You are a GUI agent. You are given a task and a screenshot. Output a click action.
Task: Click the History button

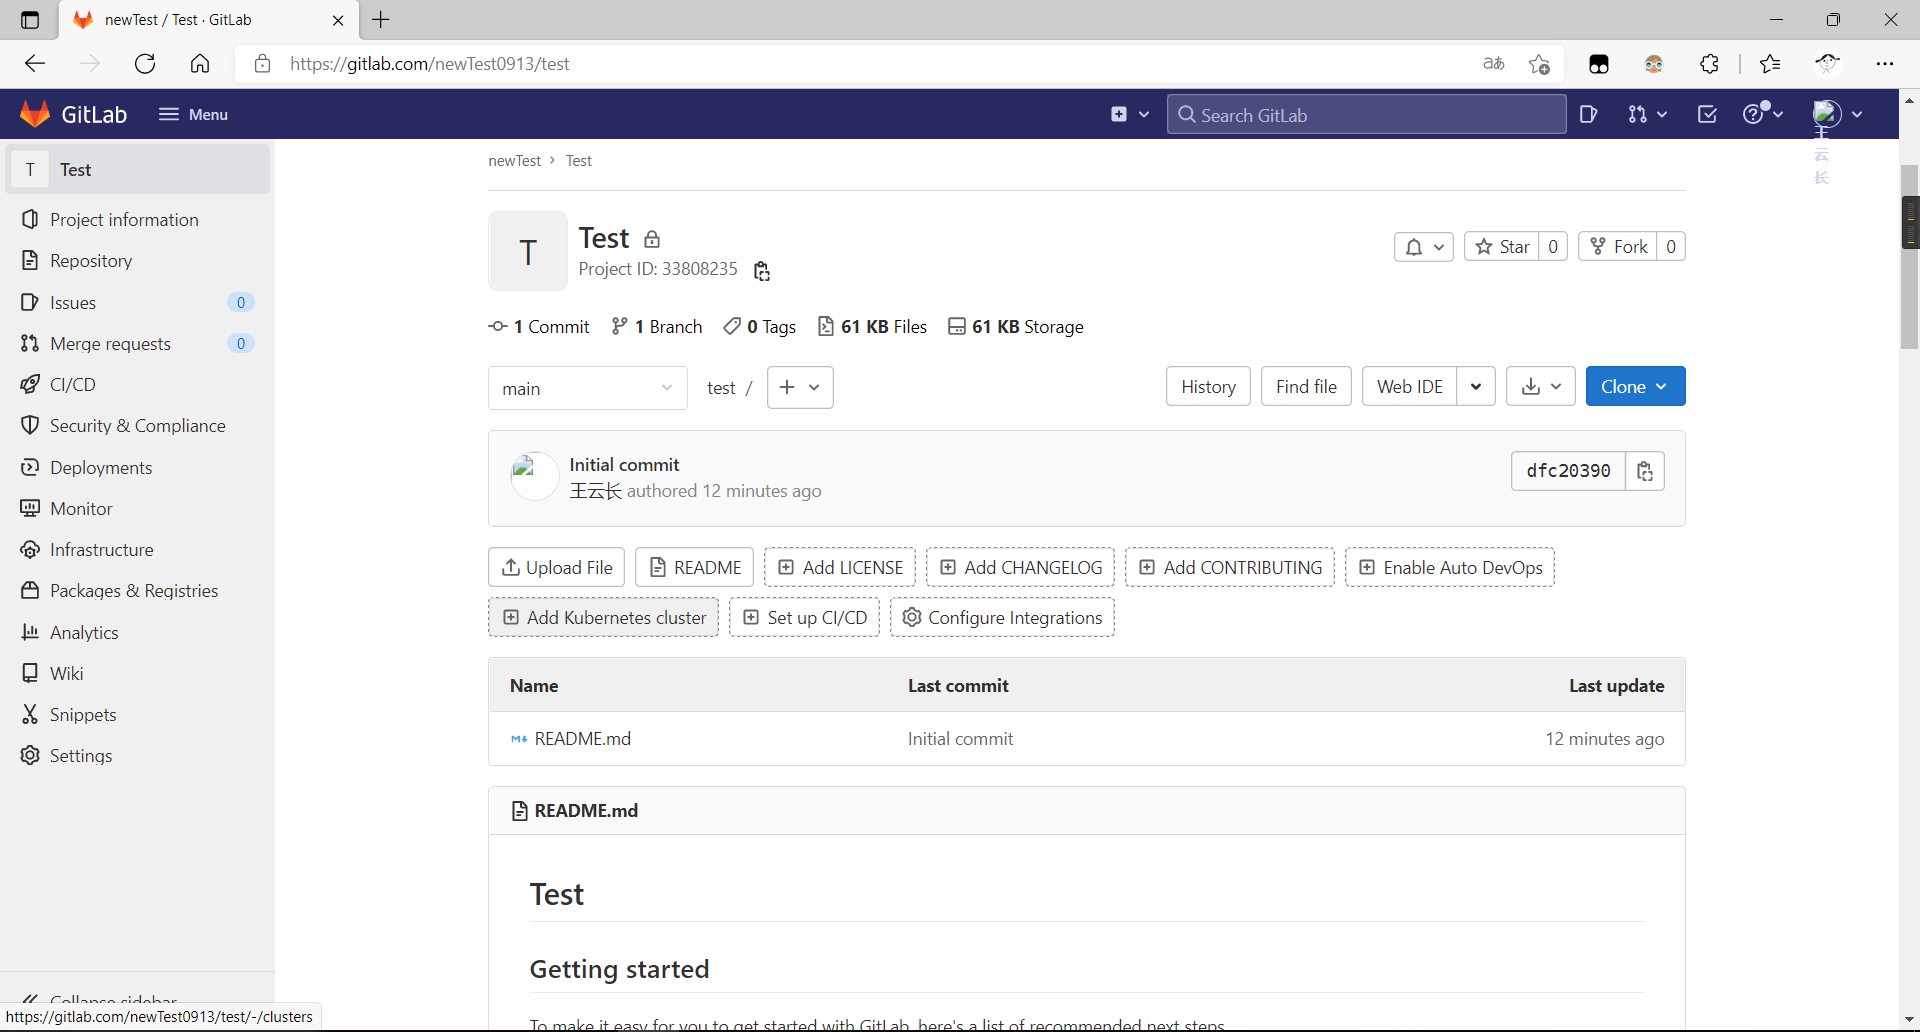1208,386
